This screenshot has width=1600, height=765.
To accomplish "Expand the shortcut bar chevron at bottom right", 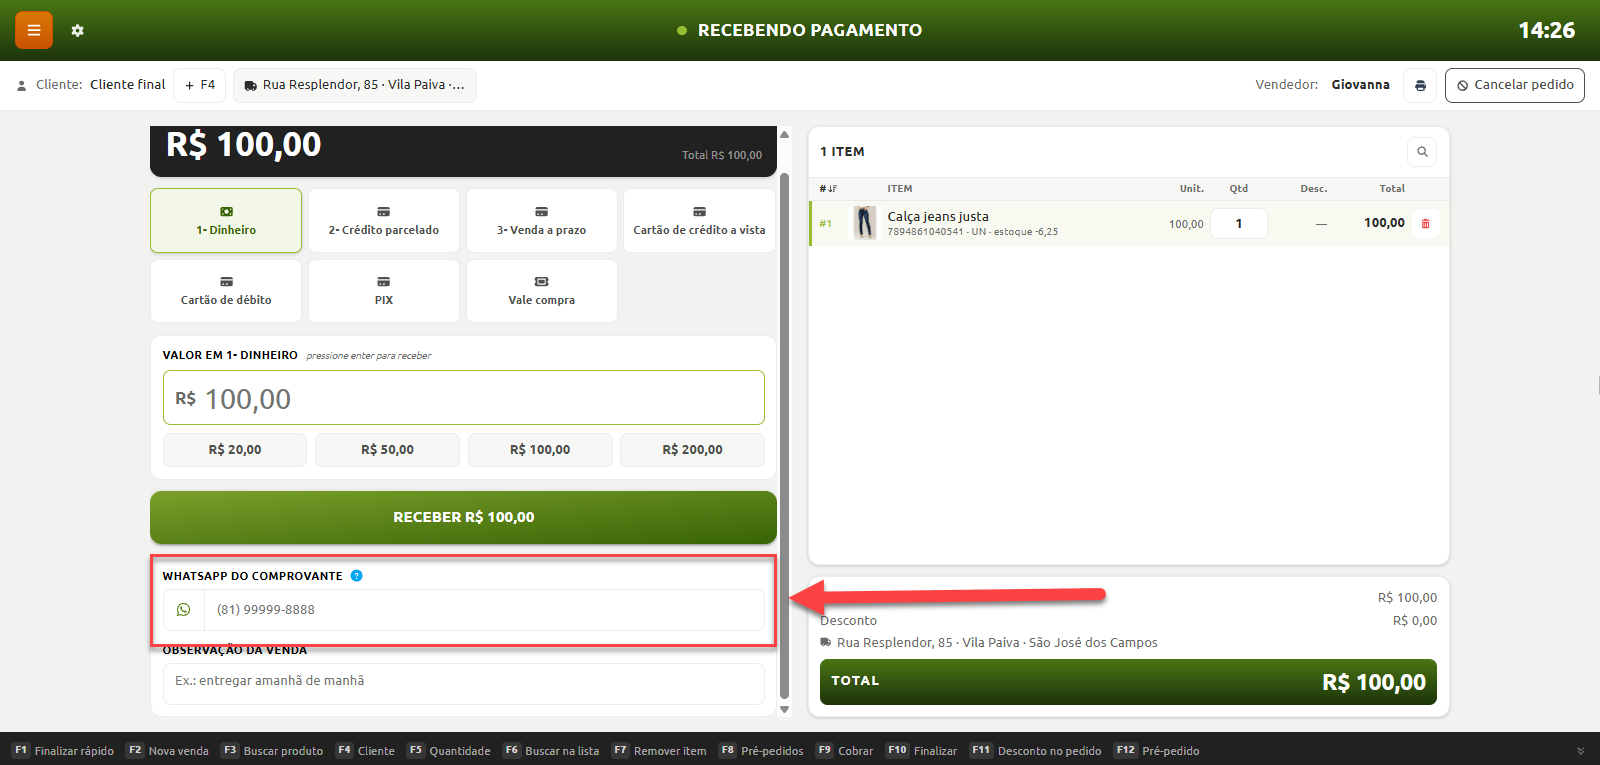I will point(1581,751).
